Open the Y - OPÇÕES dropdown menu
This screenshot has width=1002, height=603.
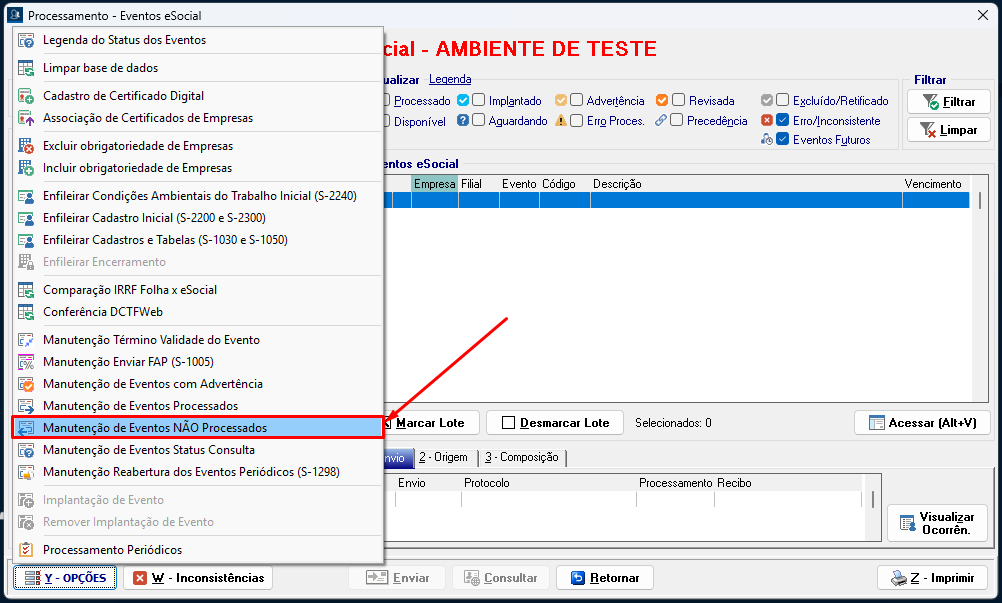(x=65, y=578)
